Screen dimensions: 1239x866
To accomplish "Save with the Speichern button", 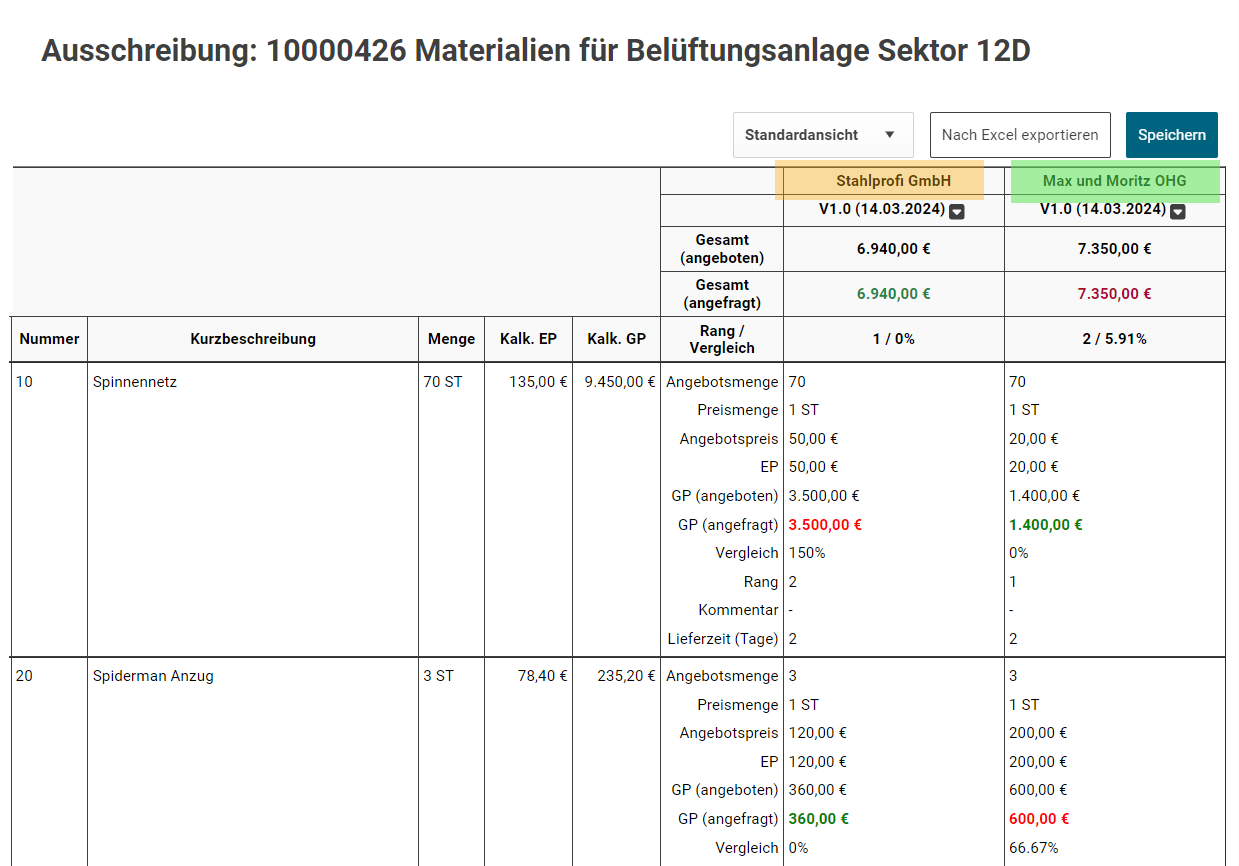I will 1171,135.
